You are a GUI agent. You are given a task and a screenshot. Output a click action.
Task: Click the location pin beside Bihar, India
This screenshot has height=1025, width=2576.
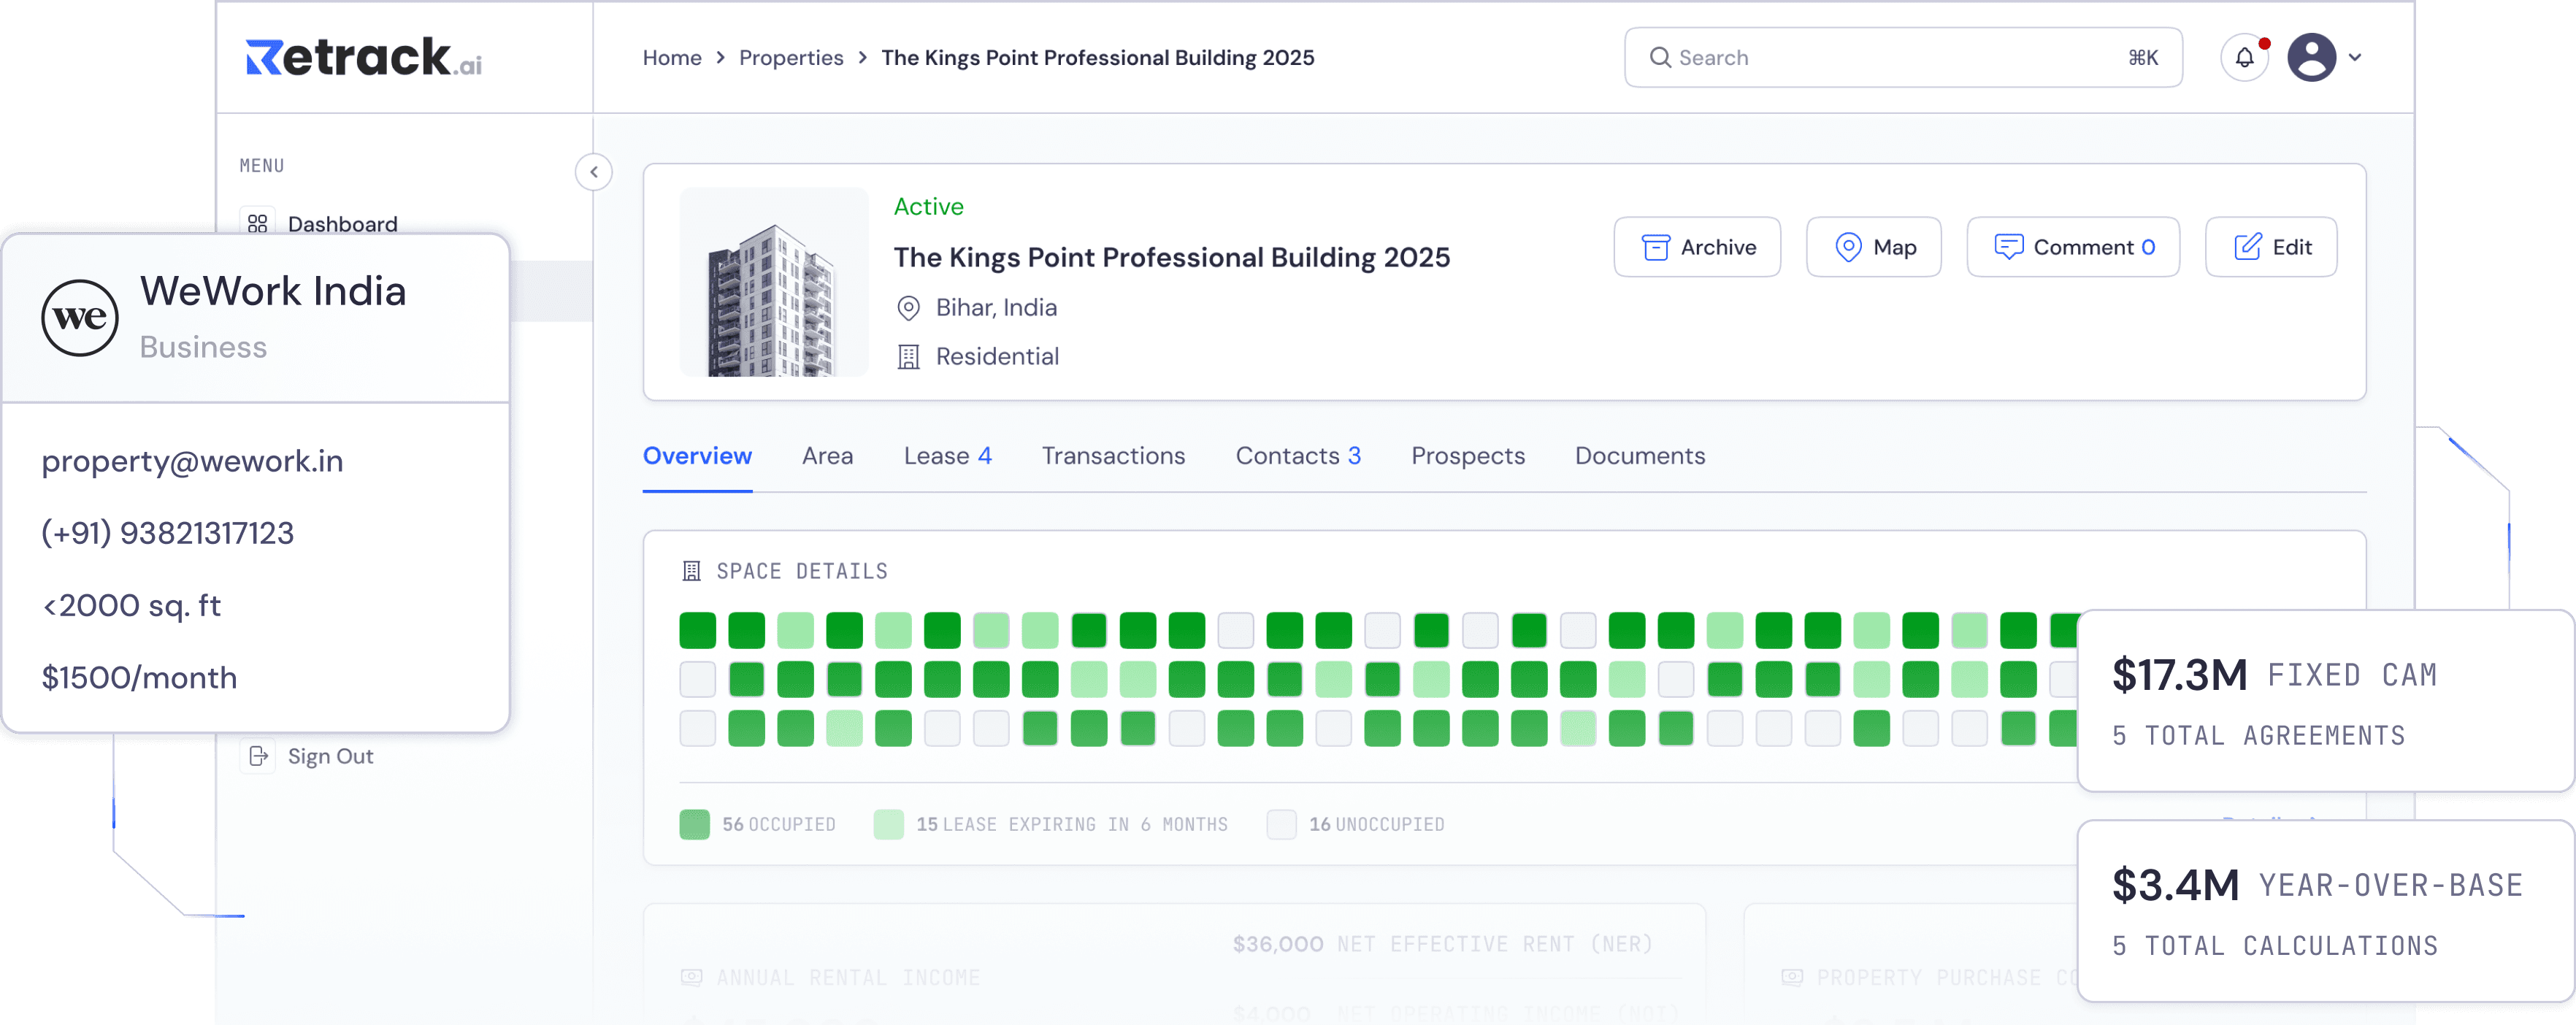pos(908,308)
